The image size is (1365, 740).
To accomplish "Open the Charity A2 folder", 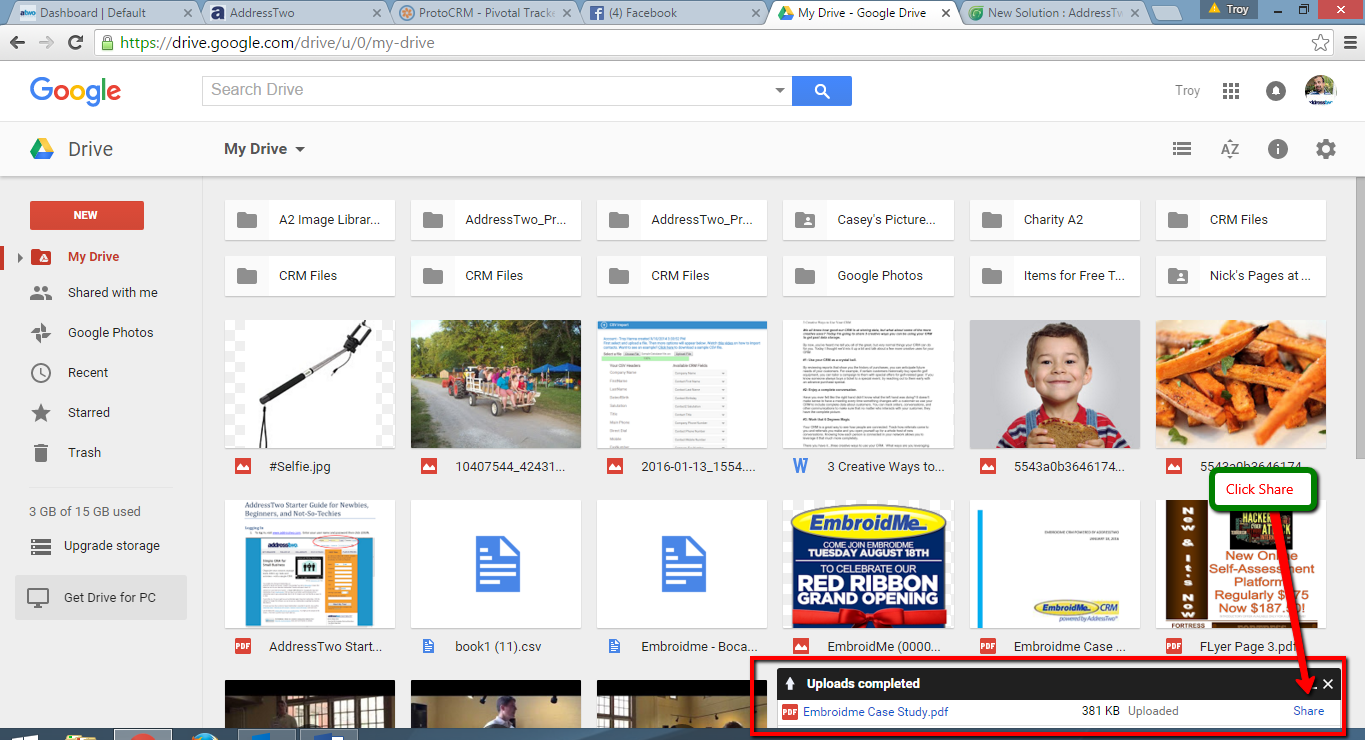I will (1054, 220).
